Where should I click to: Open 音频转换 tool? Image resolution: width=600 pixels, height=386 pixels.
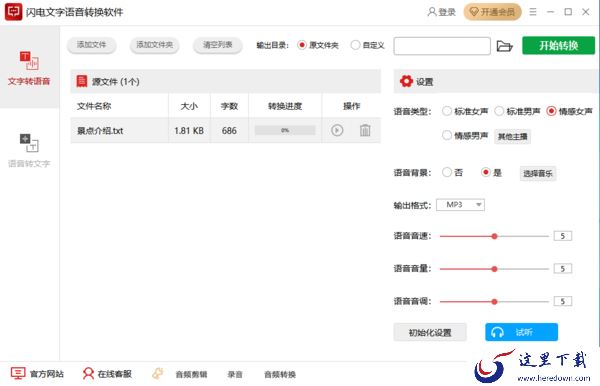280,375
